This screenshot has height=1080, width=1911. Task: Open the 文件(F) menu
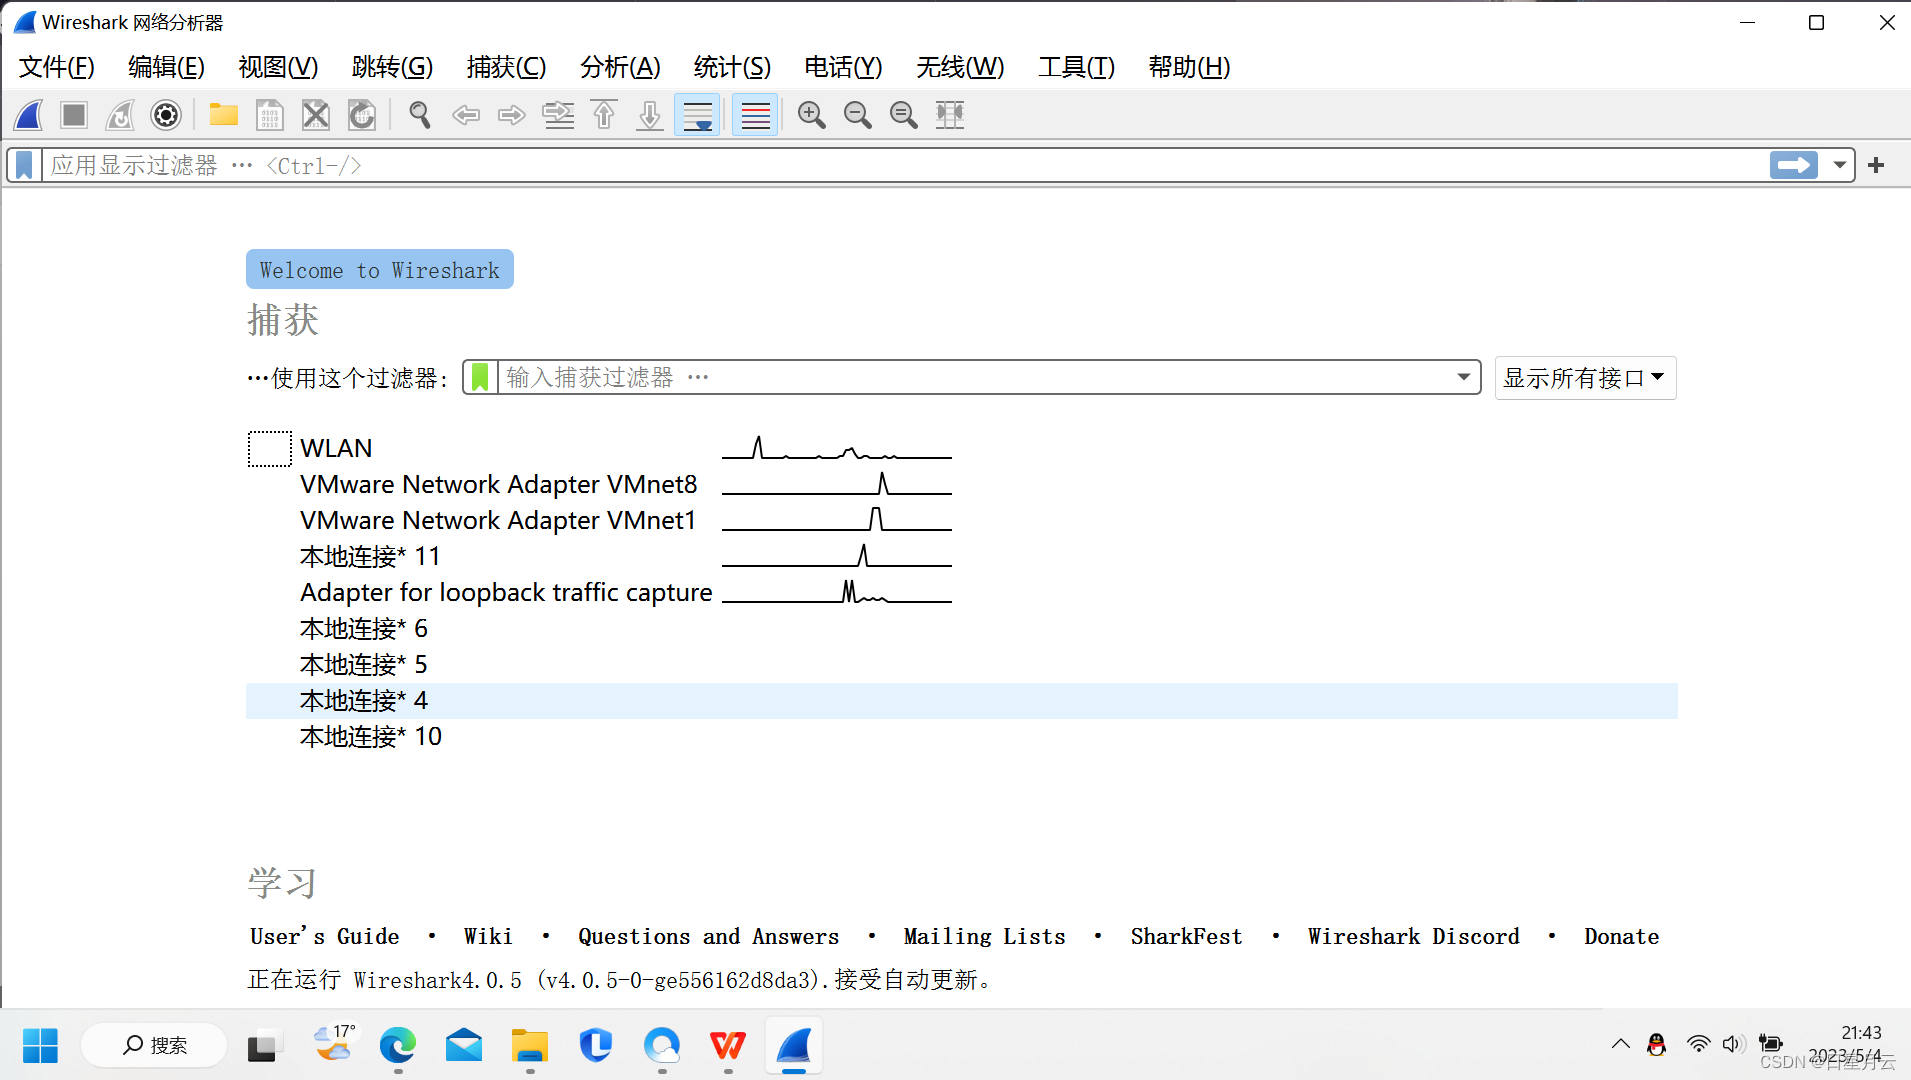[57, 67]
